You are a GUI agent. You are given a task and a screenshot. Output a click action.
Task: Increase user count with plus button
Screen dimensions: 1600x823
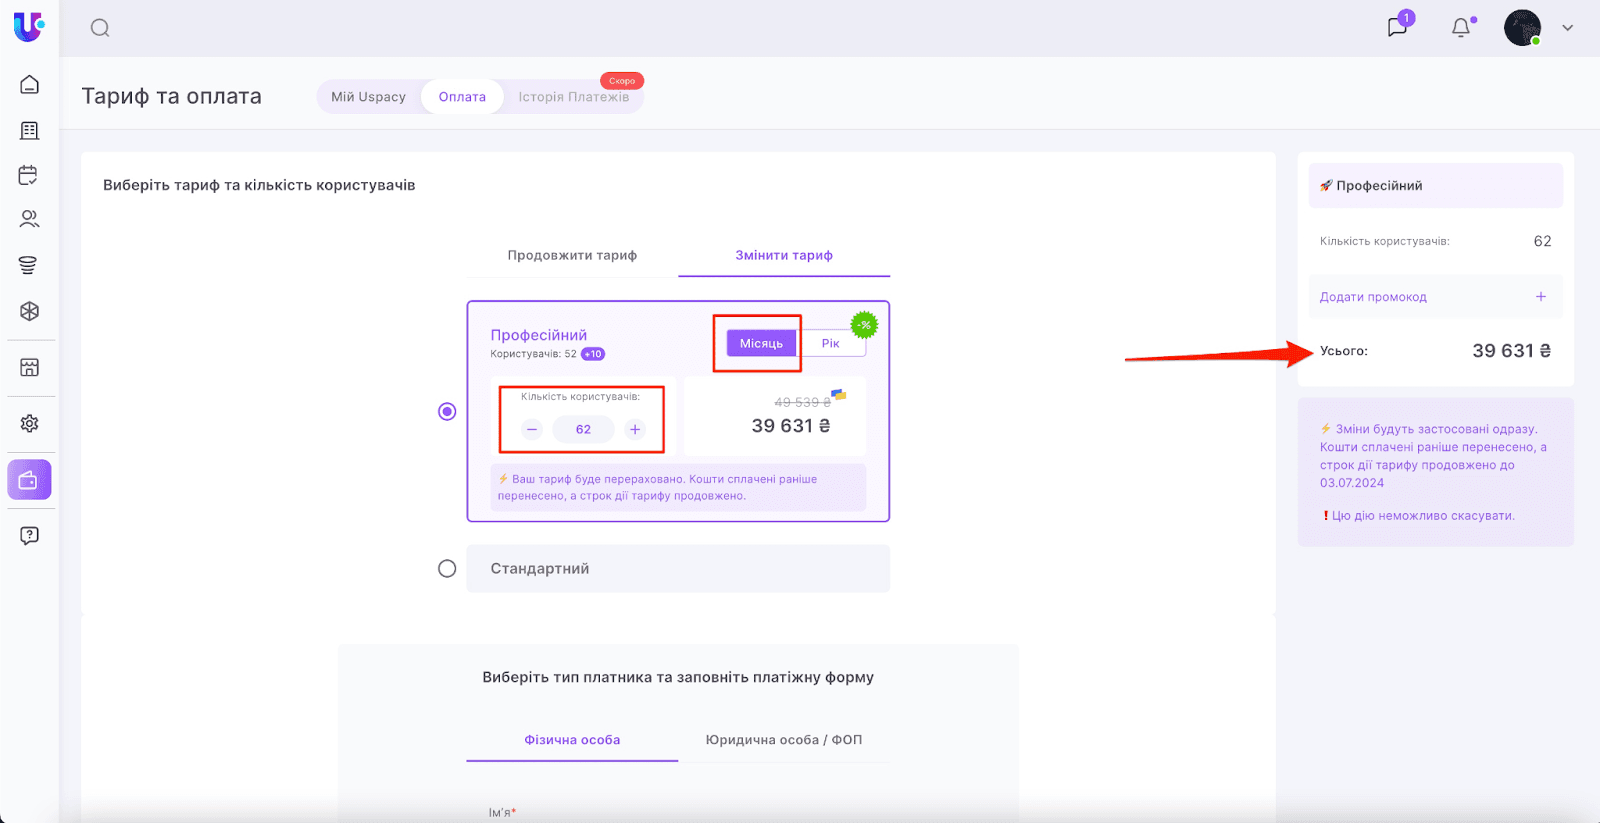pos(635,429)
